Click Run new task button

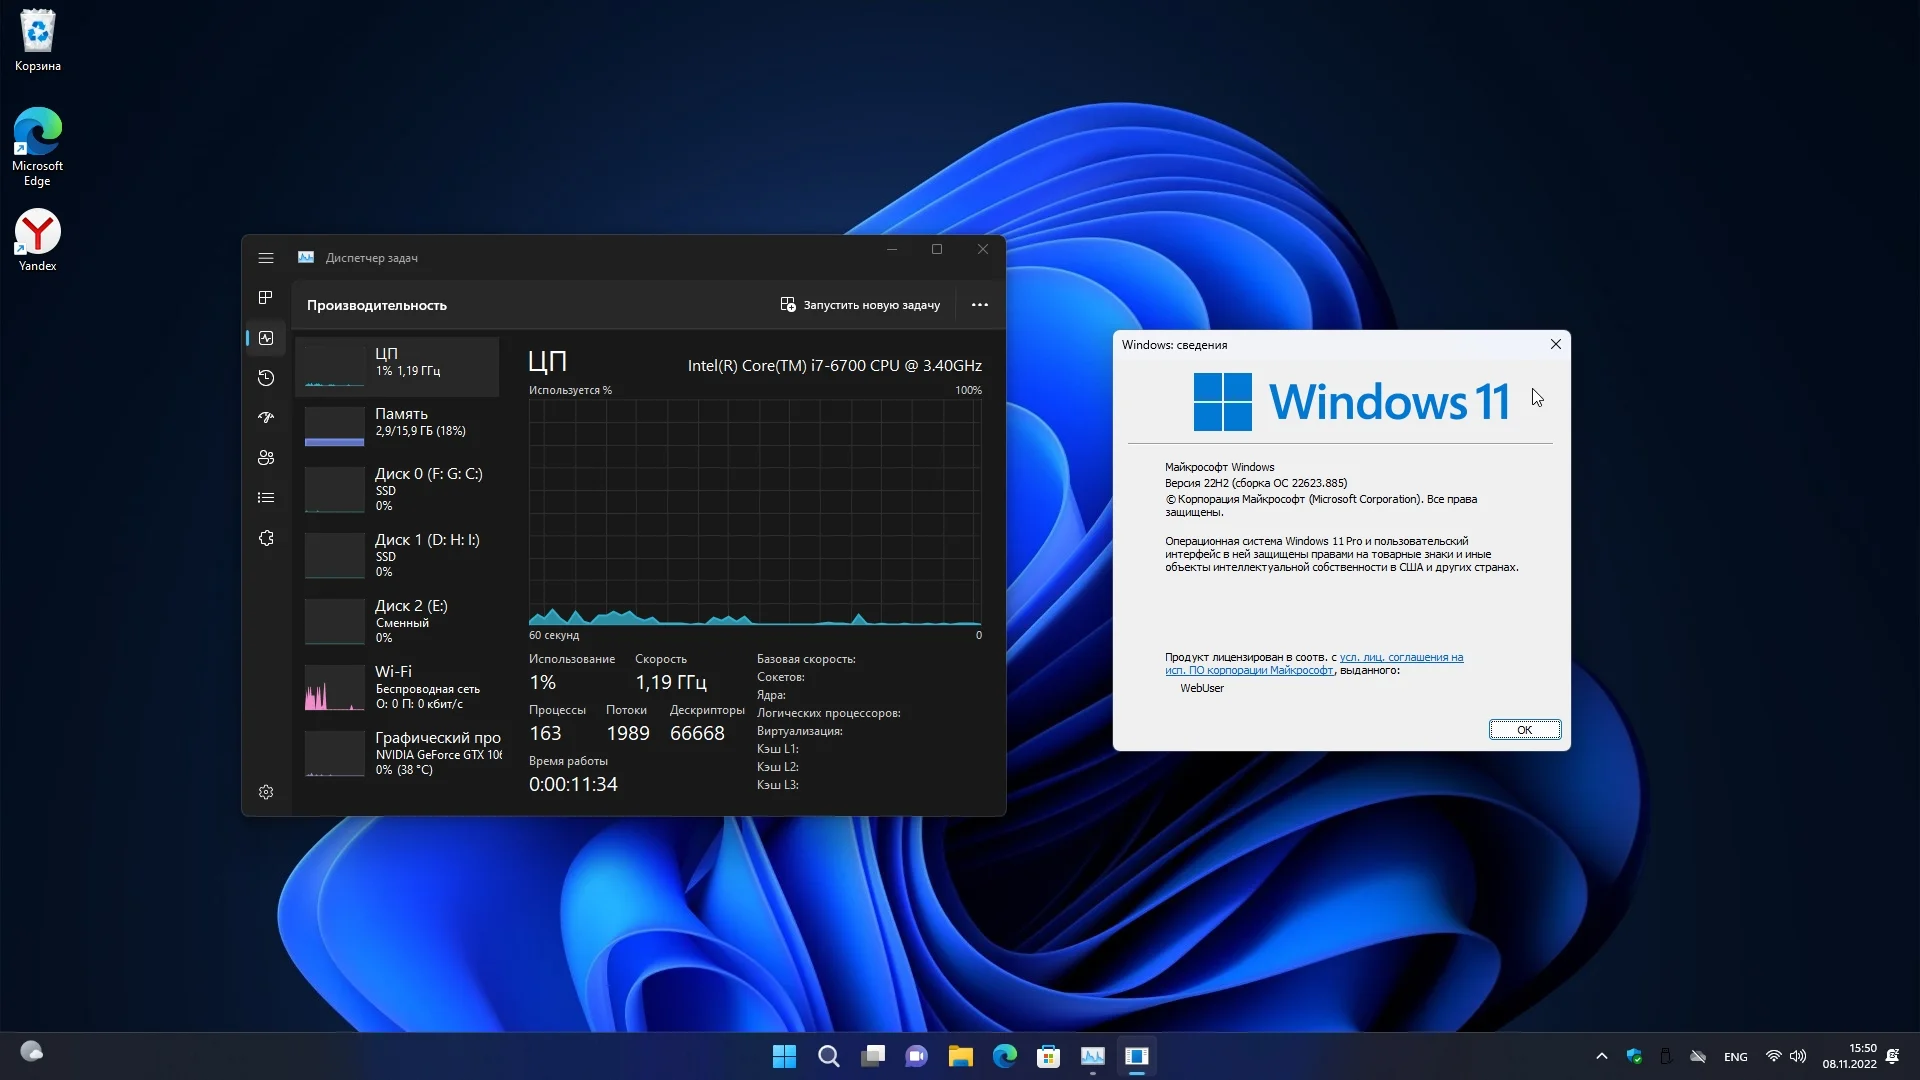860,305
